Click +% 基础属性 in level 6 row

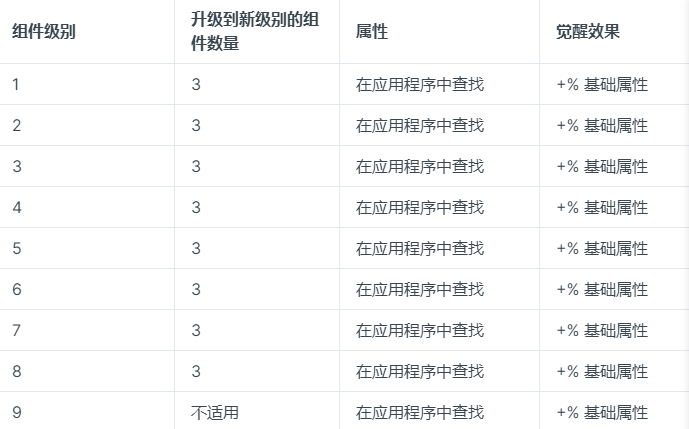pyautogui.click(x=602, y=289)
